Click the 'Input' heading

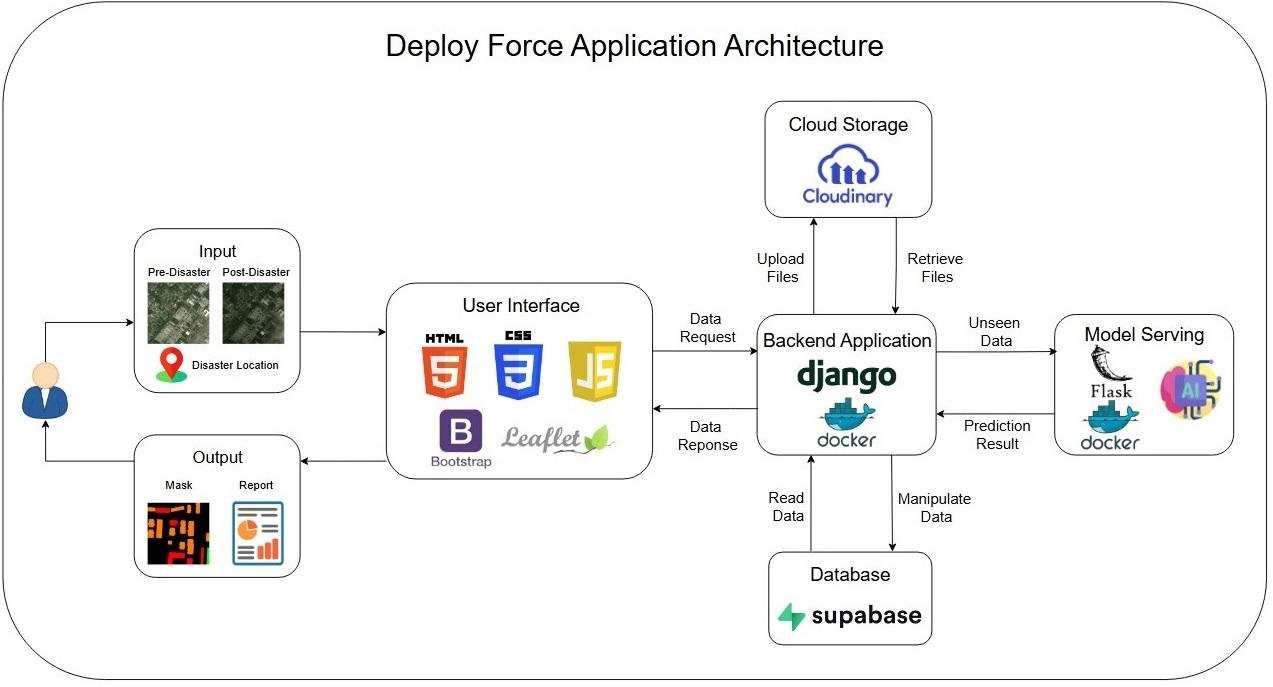pyautogui.click(x=218, y=251)
